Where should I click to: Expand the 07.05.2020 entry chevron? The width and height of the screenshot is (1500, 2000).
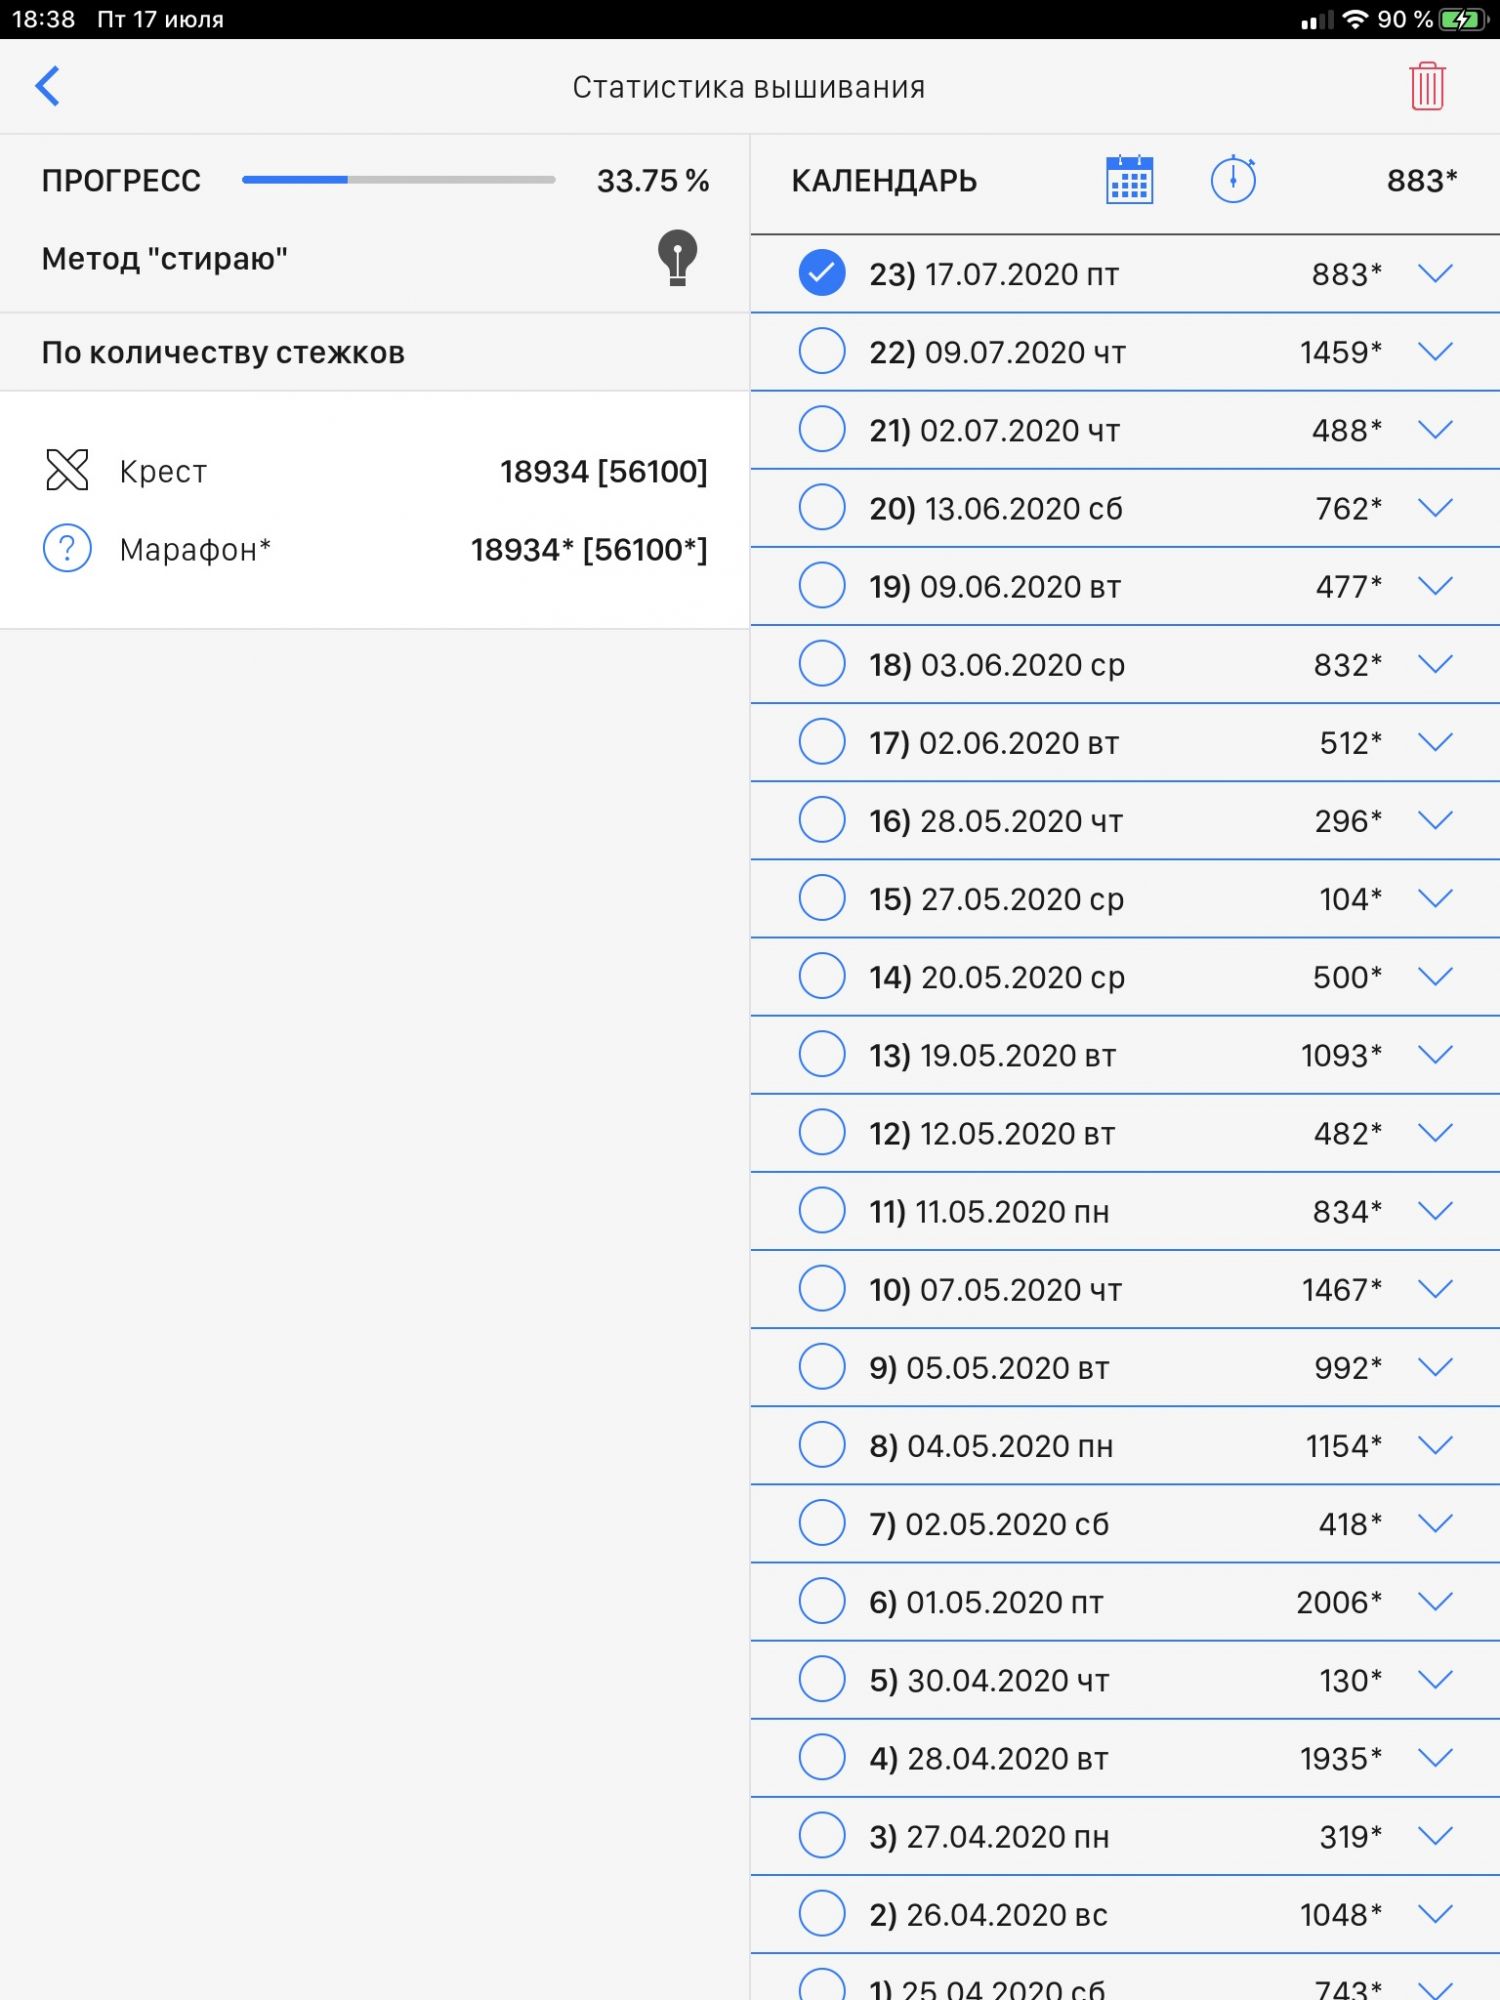(x=1435, y=1289)
